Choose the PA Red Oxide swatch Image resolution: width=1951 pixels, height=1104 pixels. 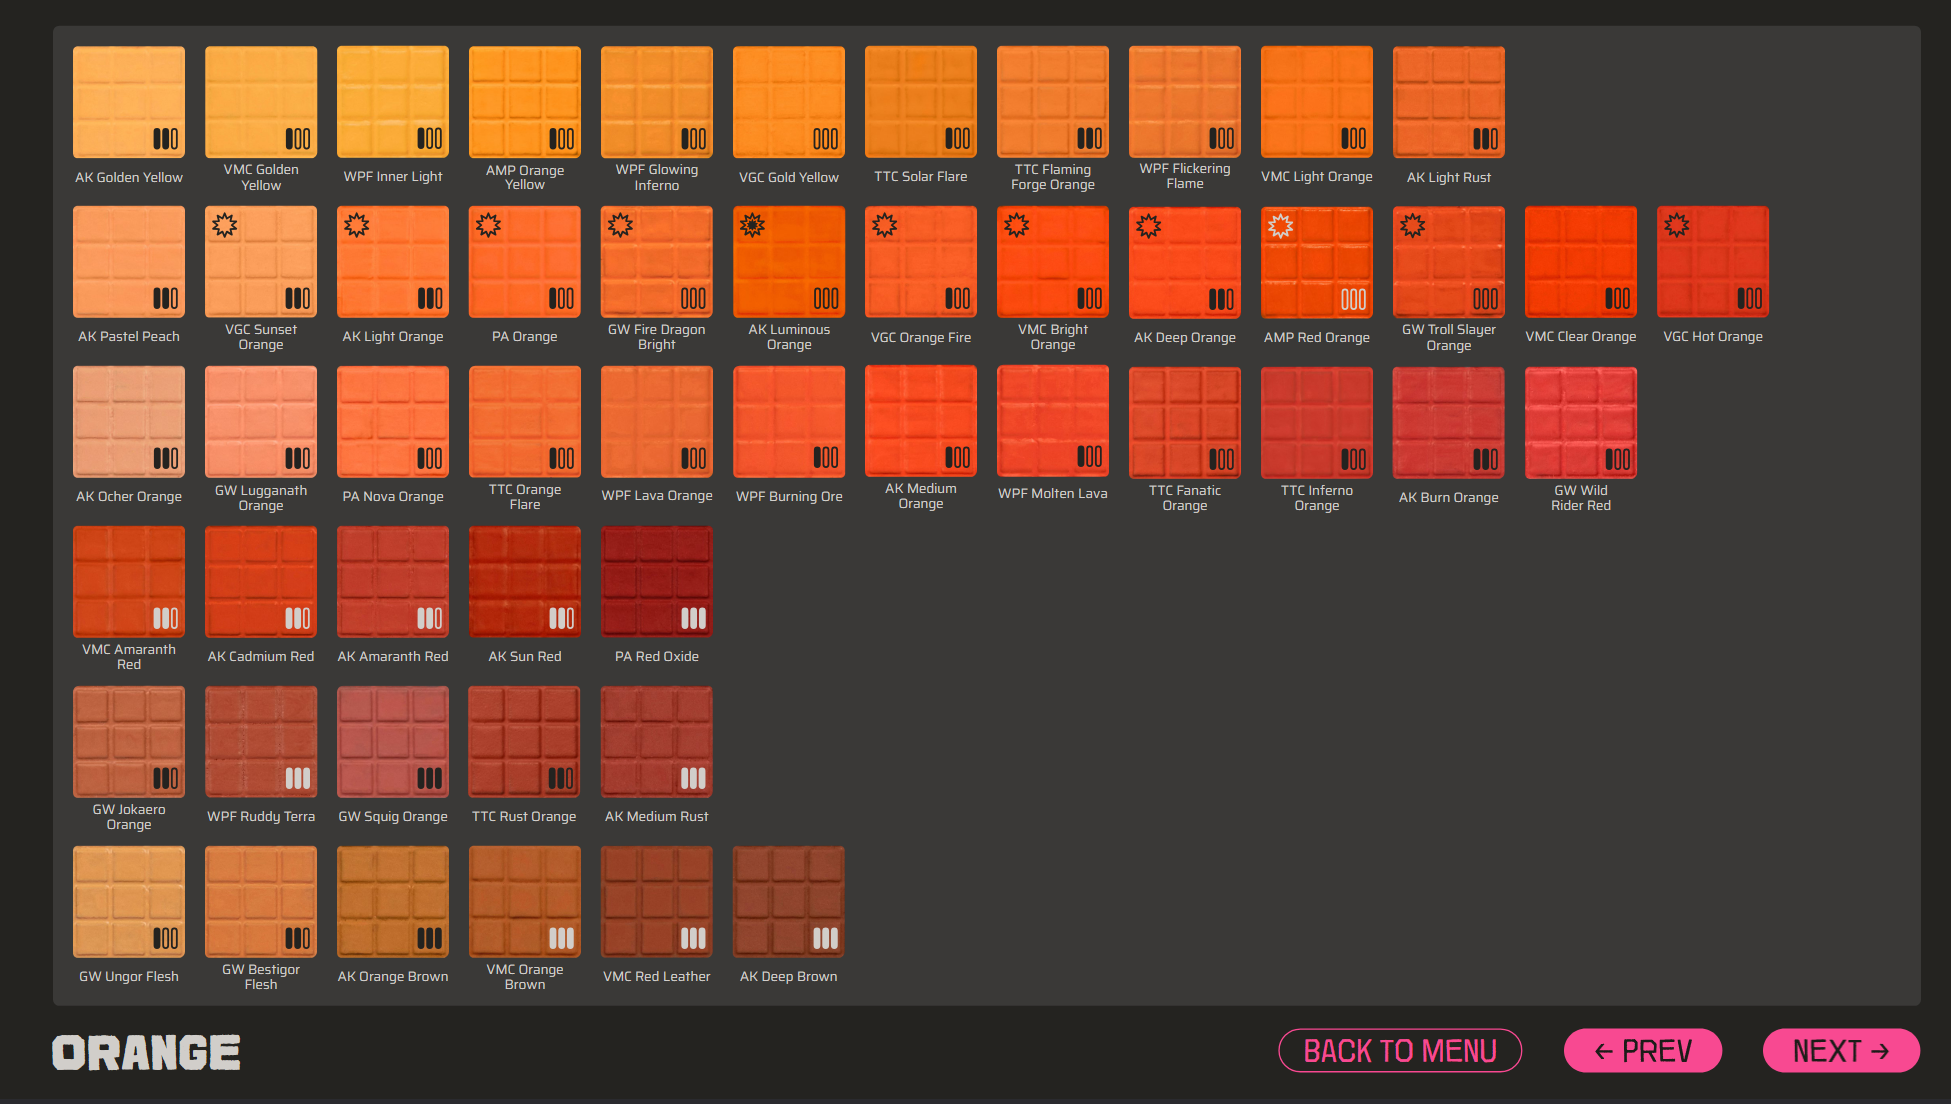click(656, 582)
